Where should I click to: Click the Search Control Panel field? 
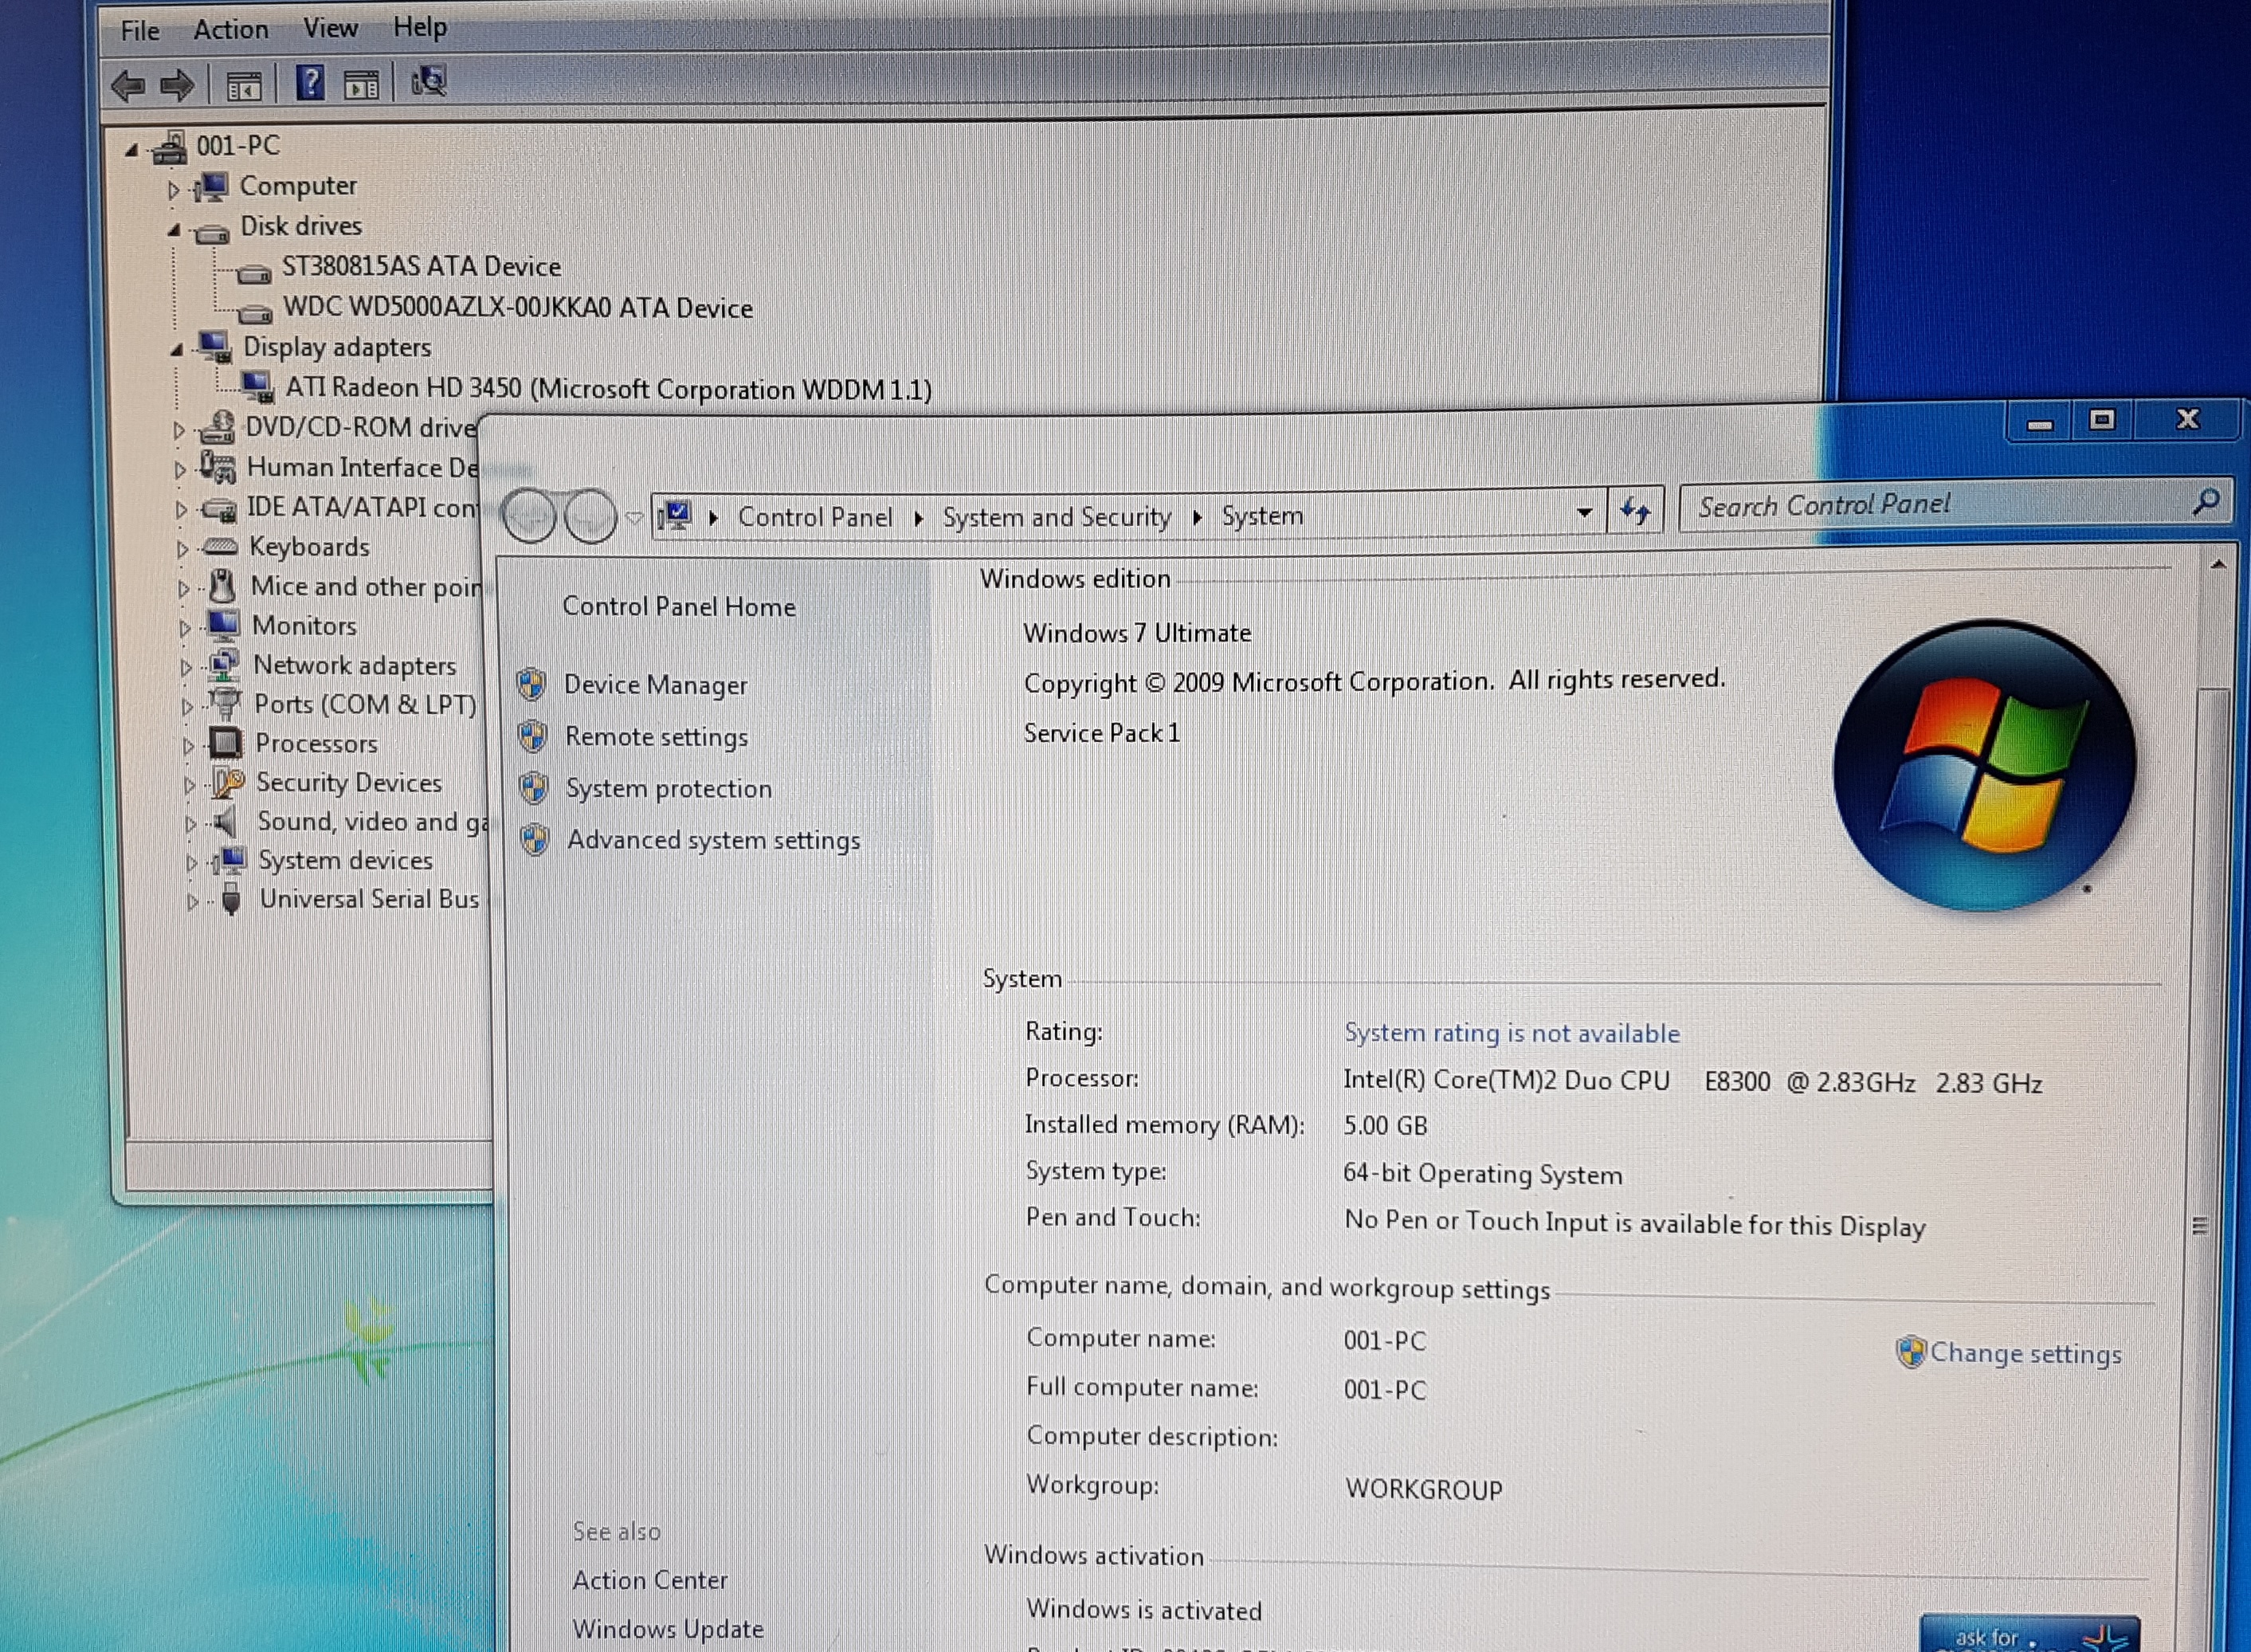[1954, 504]
